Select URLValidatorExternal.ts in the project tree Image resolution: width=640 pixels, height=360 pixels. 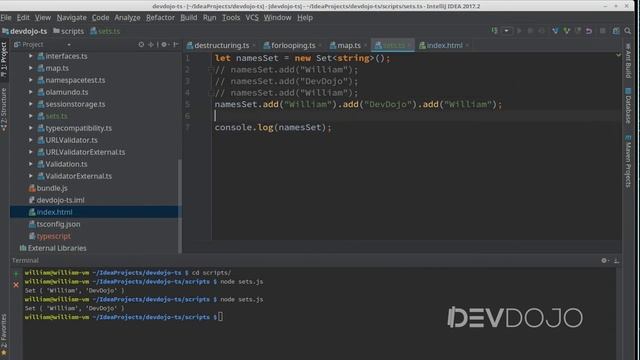[85, 152]
